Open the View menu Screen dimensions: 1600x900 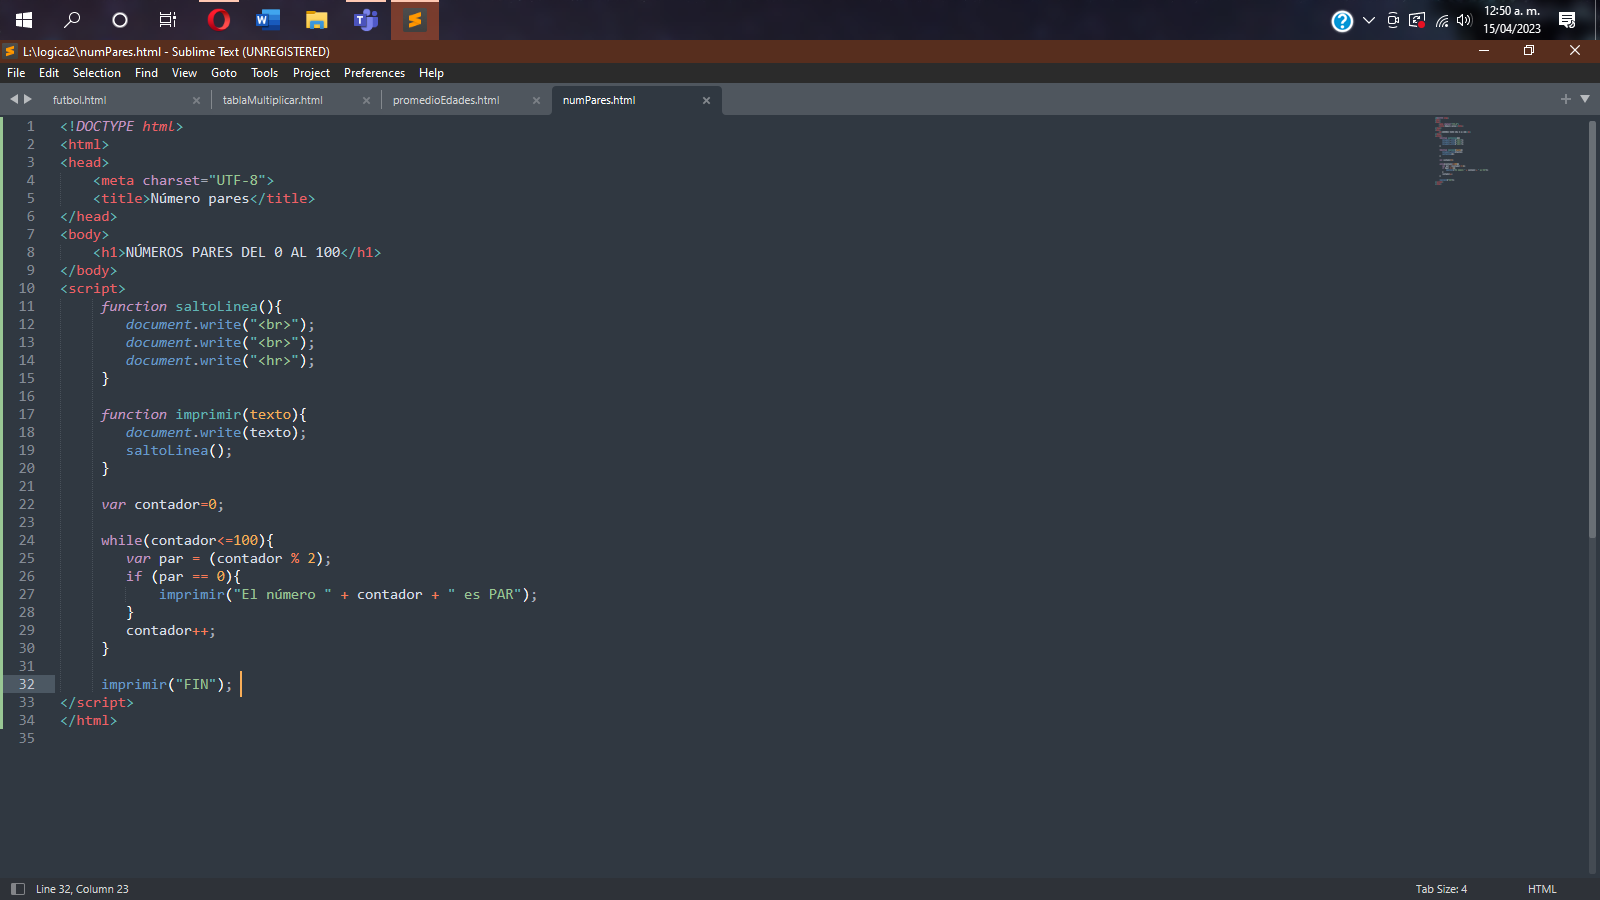(x=184, y=73)
